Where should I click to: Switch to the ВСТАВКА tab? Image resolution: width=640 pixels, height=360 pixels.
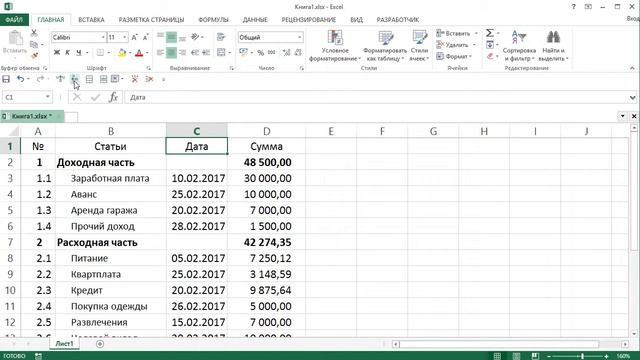[x=91, y=20]
